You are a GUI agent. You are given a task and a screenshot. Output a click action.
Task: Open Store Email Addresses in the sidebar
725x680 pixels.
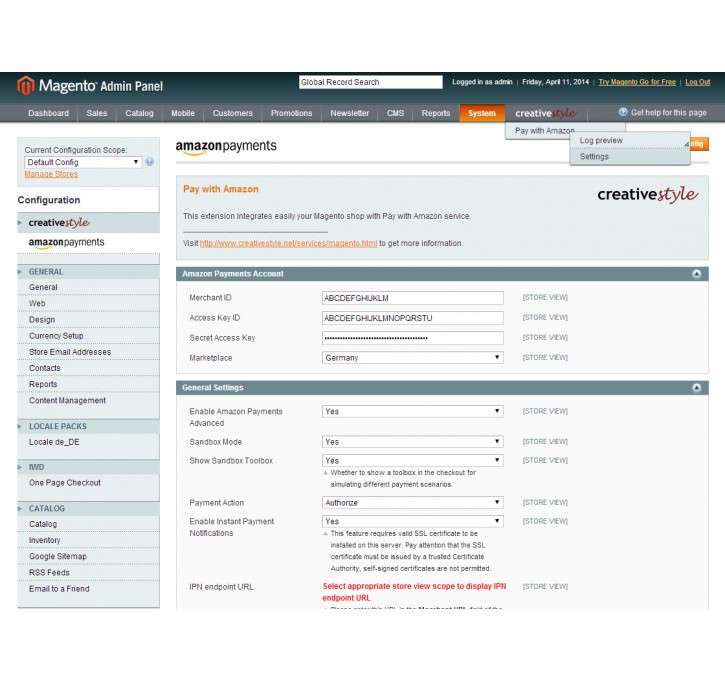point(88,352)
